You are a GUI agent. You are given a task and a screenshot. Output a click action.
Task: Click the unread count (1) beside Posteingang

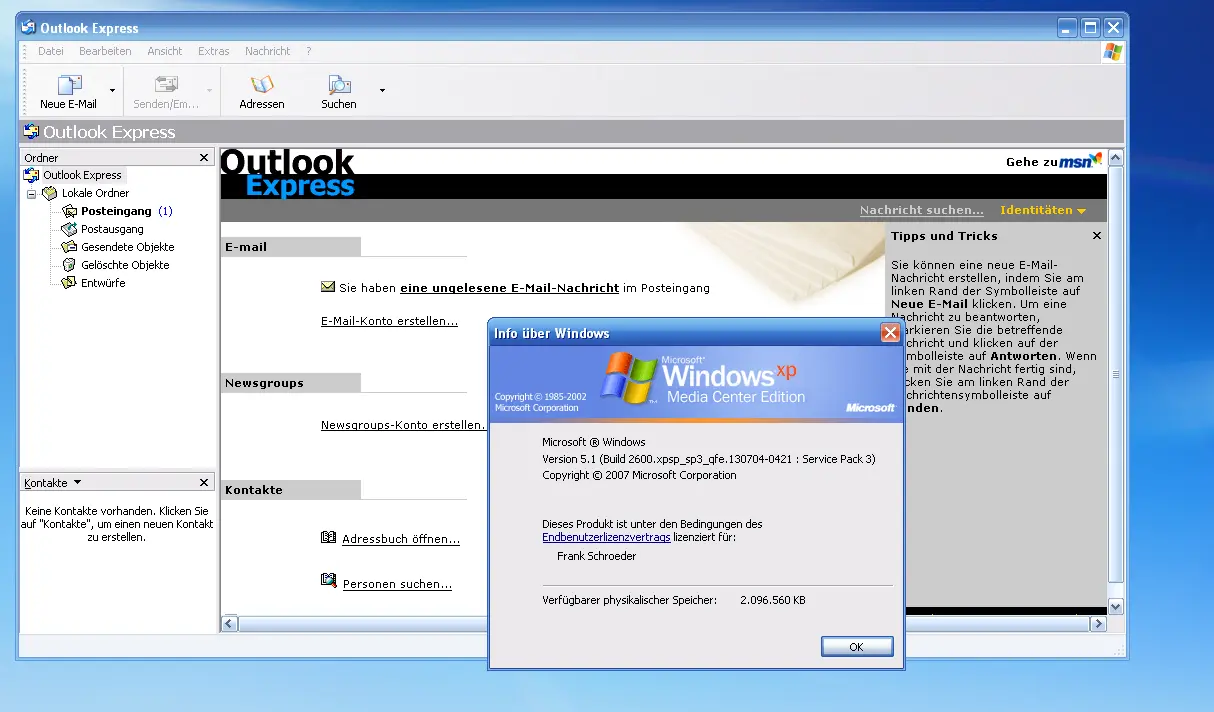point(165,211)
